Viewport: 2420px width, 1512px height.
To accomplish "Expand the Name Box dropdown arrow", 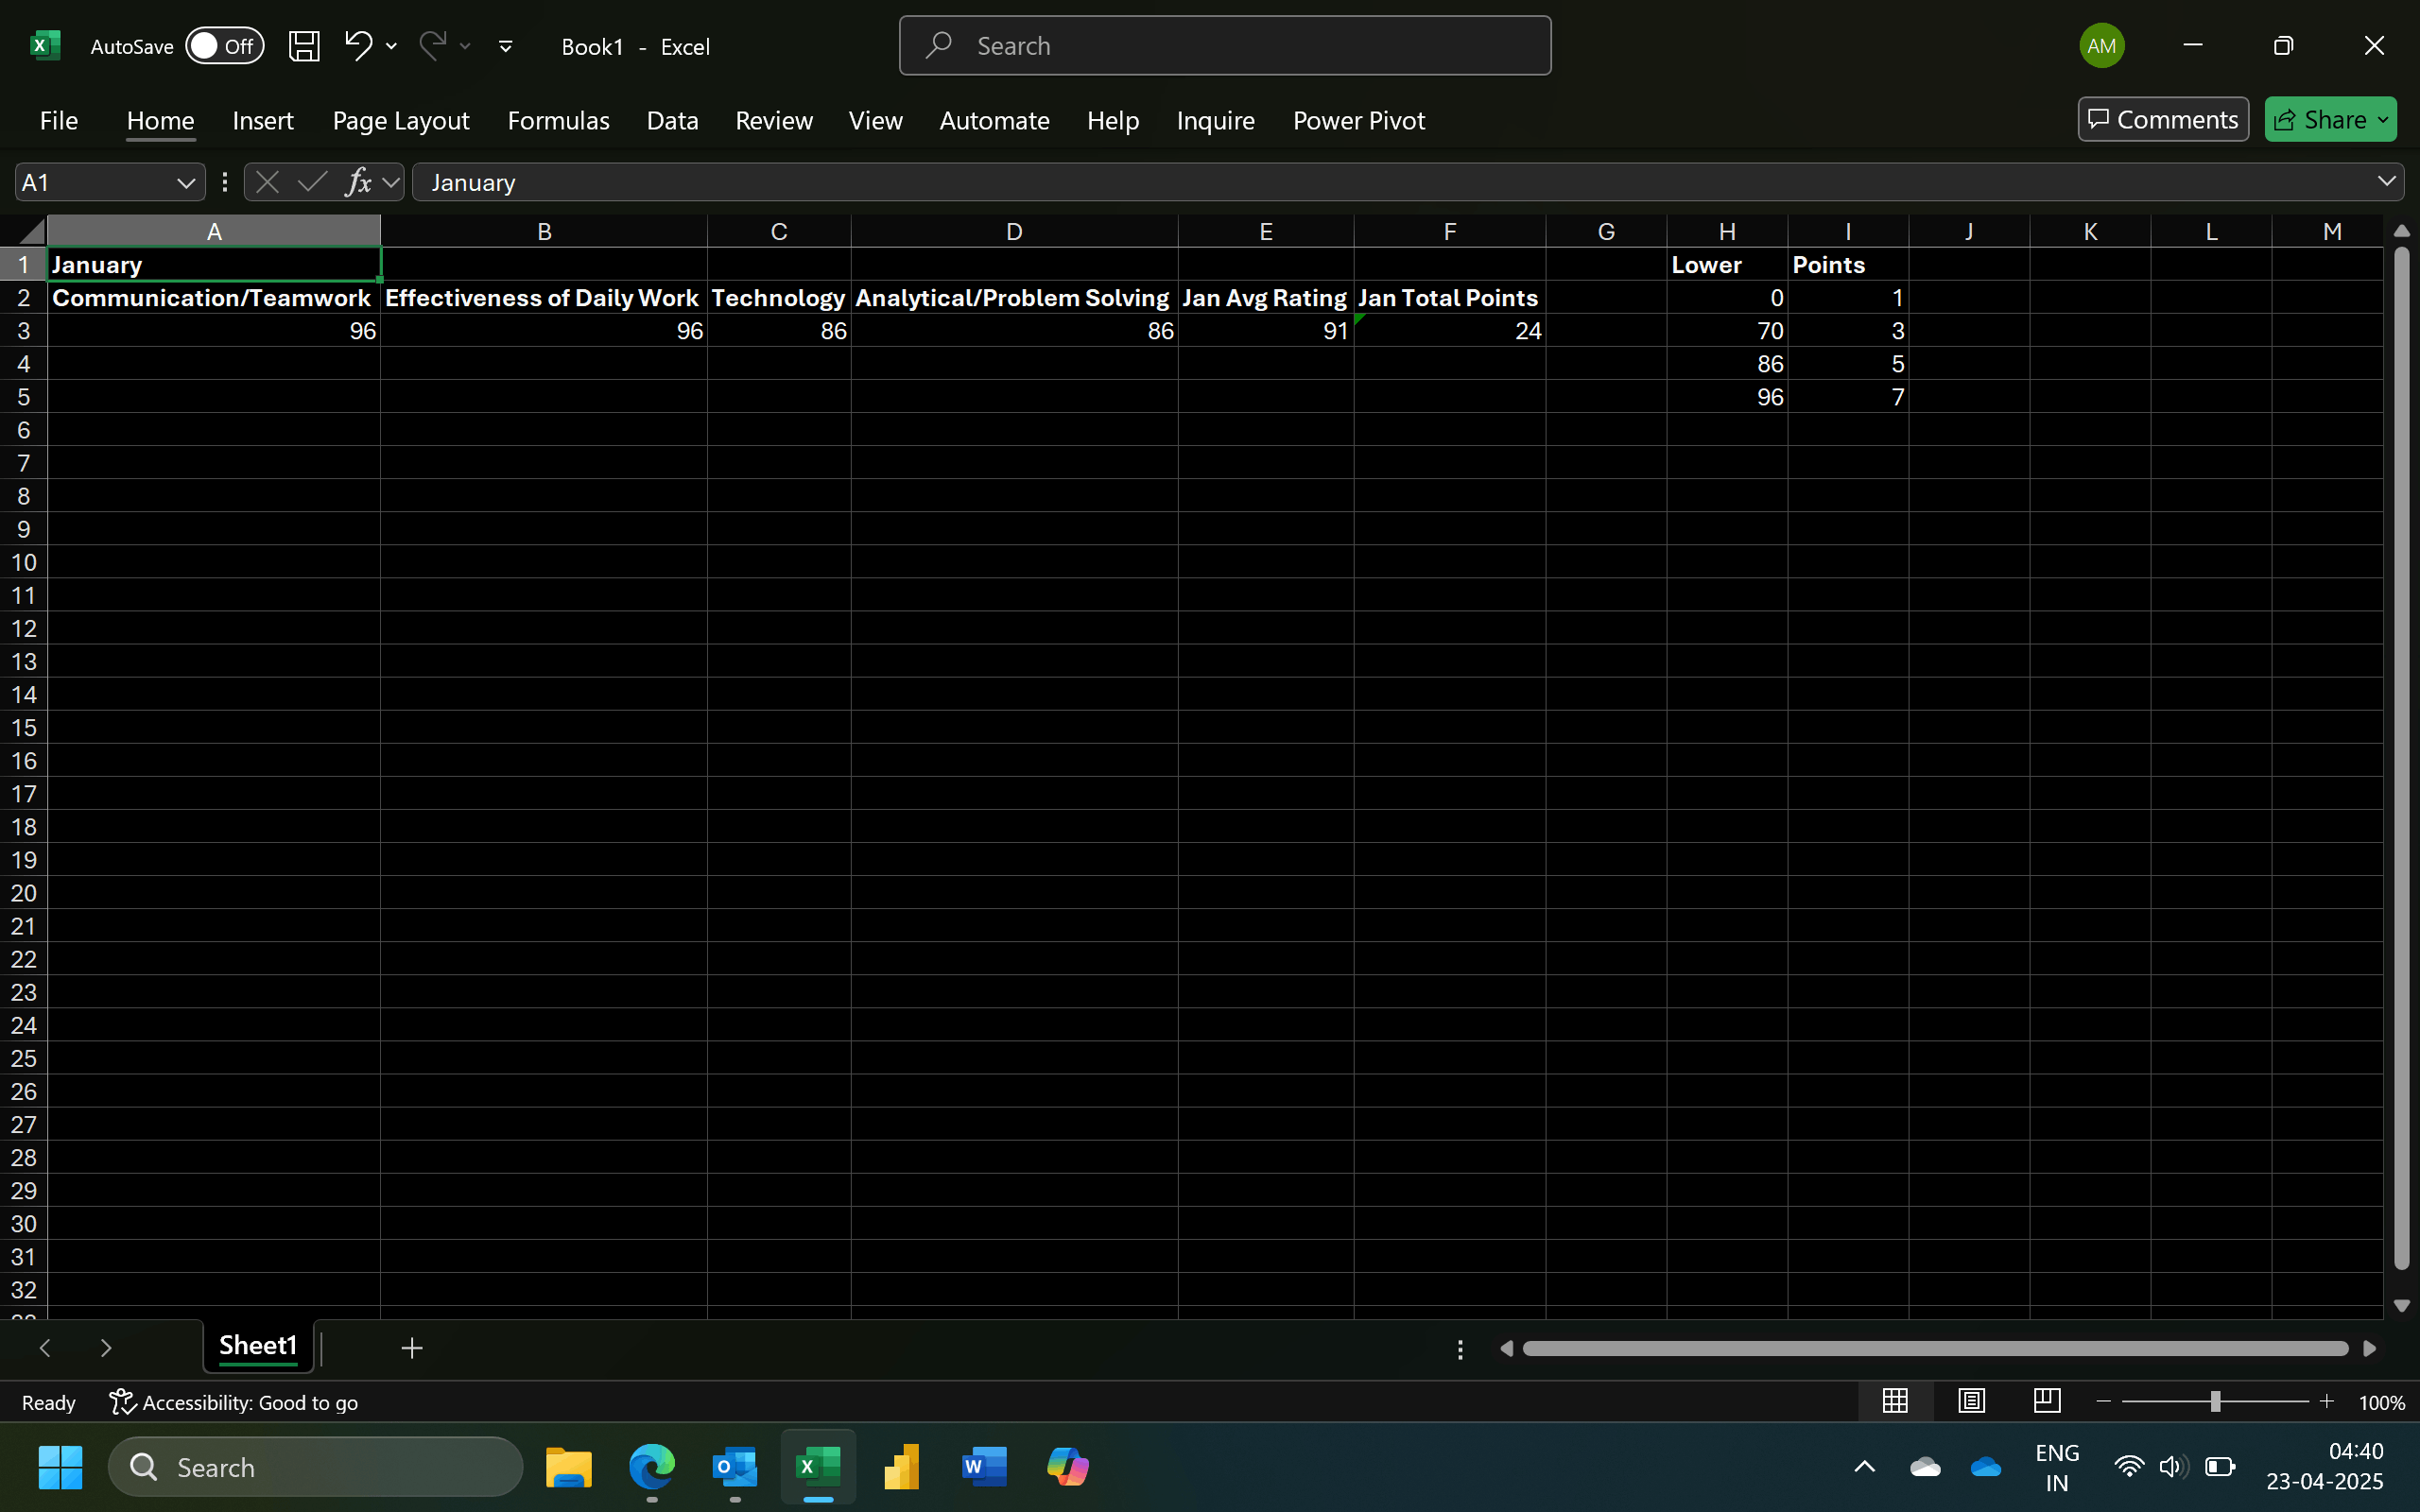I will [185, 183].
